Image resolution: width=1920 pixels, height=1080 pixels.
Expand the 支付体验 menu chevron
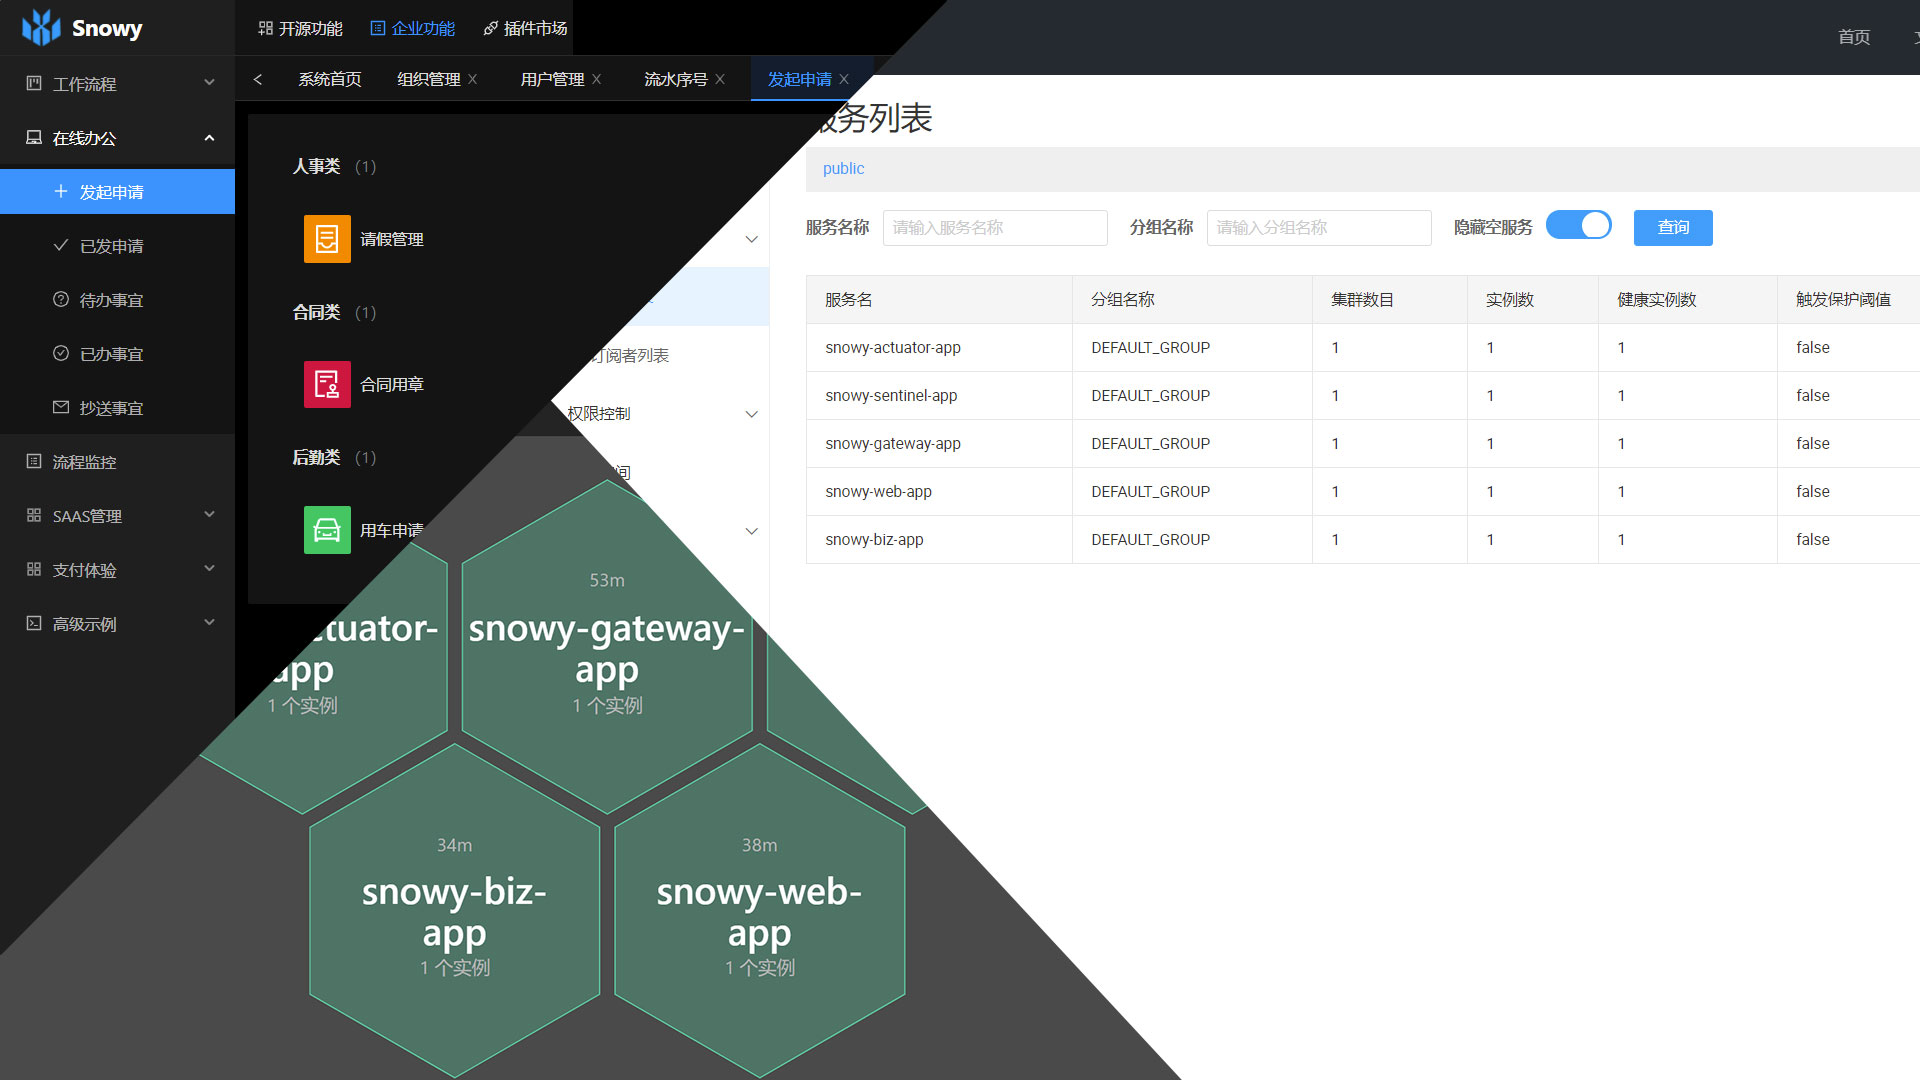(x=209, y=569)
